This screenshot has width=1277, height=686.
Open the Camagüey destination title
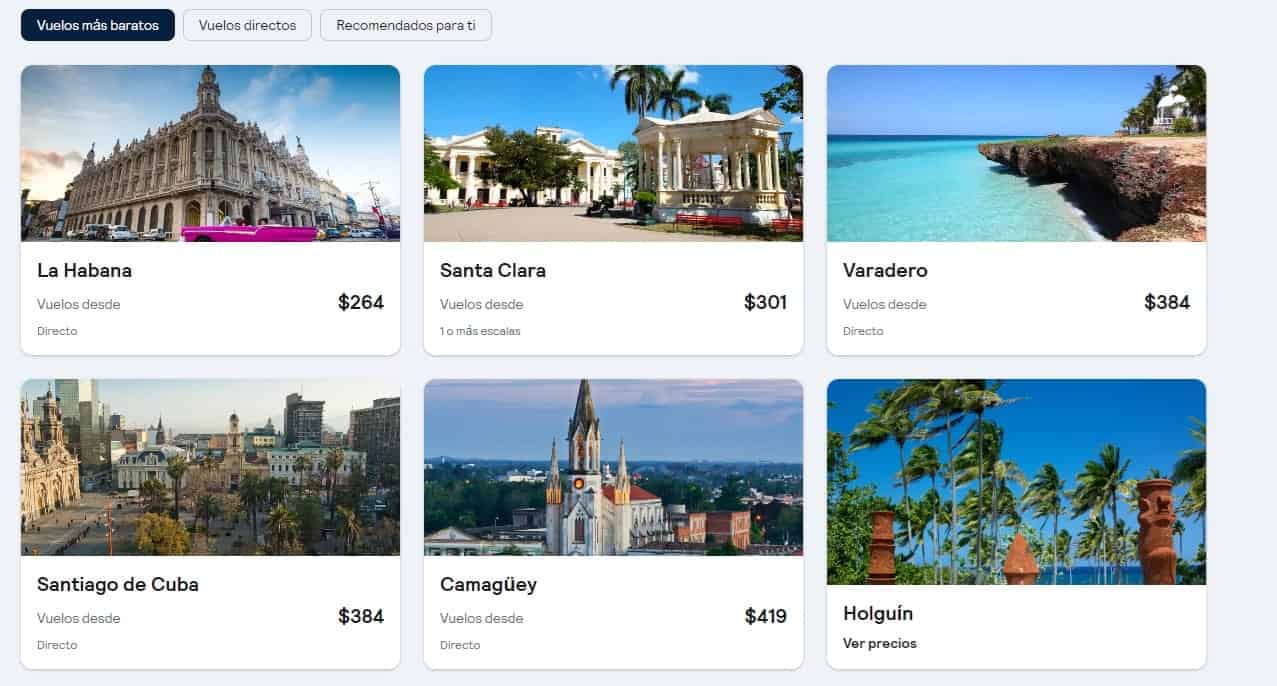488,585
